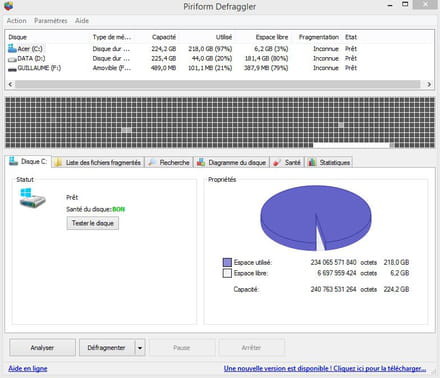440x378 pixels.
Task: Sort by the Espace libre column header
Action: [272, 37]
